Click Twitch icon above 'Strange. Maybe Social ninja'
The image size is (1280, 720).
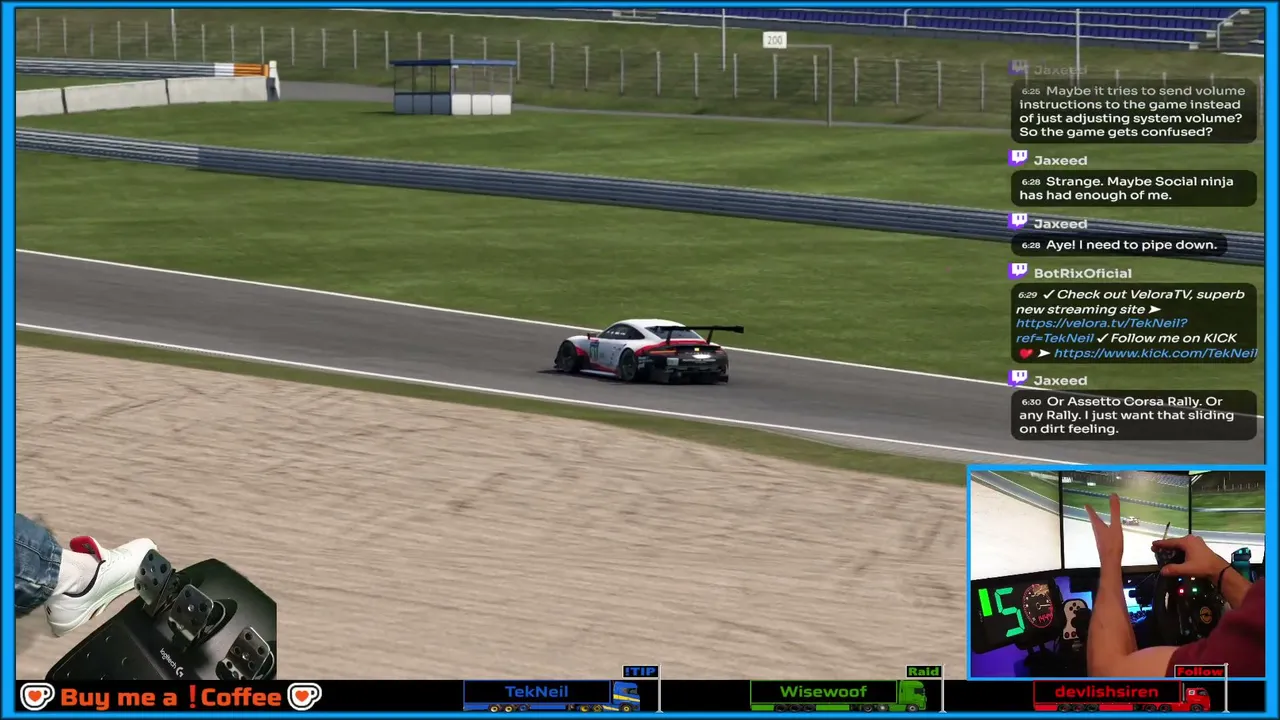(1018, 158)
